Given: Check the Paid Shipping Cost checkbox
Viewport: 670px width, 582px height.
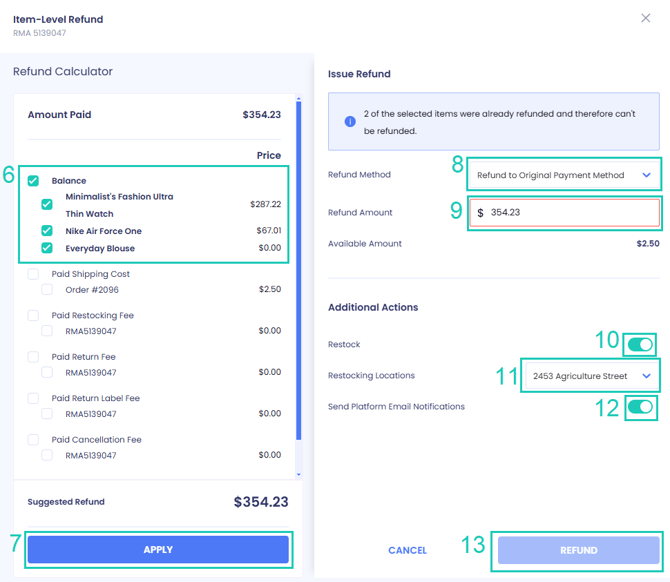Looking at the screenshot, I should point(33,274).
